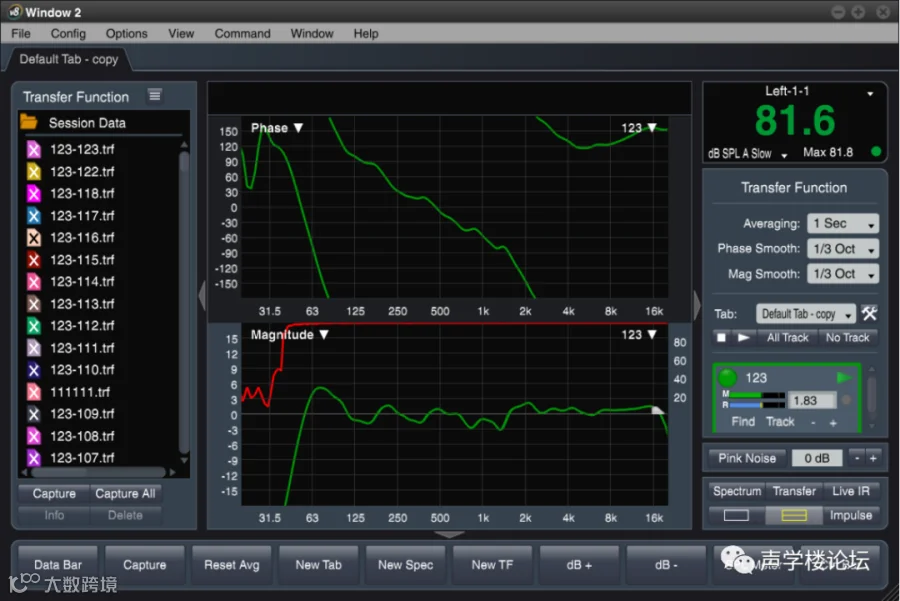The image size is (900, 601).
Task: Toggle the green 123 measurement enable indicator
Action: click(727, 377)
